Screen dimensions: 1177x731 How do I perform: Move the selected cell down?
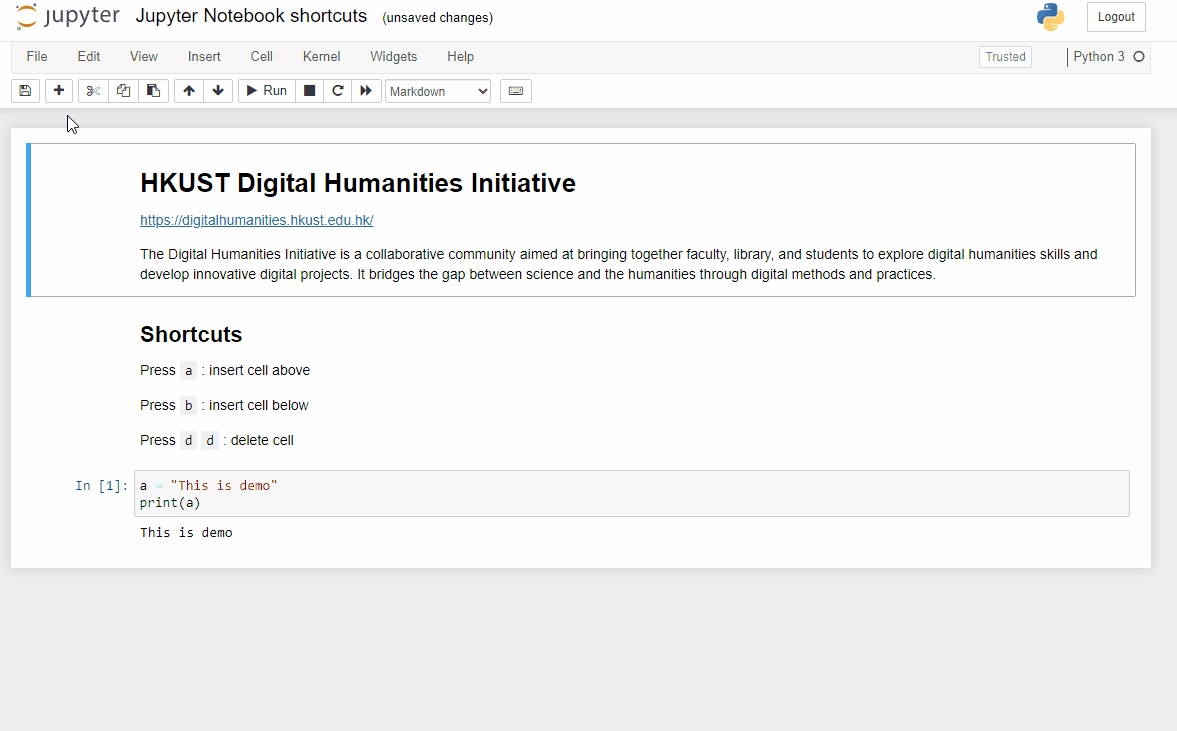tap(217, 91)
